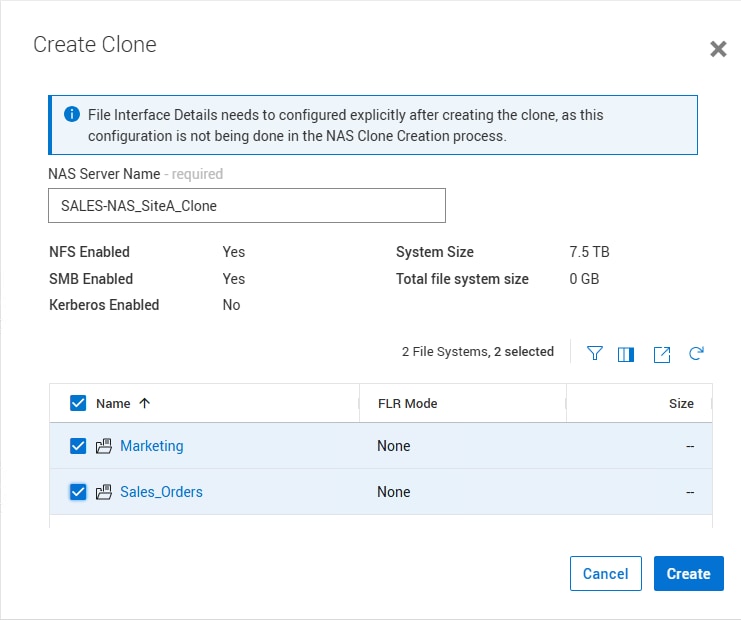This screenshot has width=741, height=620.
Task: Click the Marketing file system icon
Action: (104, 446)
